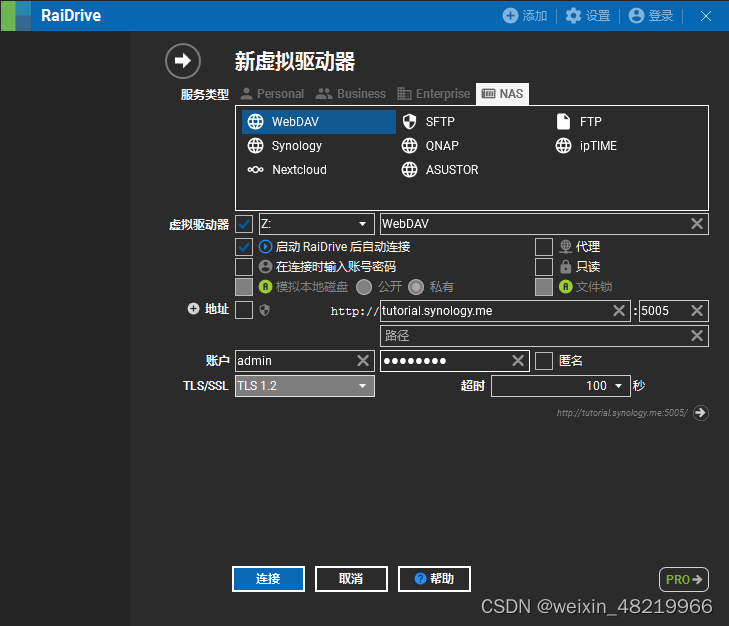Click the plus icon beside 地址
Screen dimensions: 729x626
point(193,308)
